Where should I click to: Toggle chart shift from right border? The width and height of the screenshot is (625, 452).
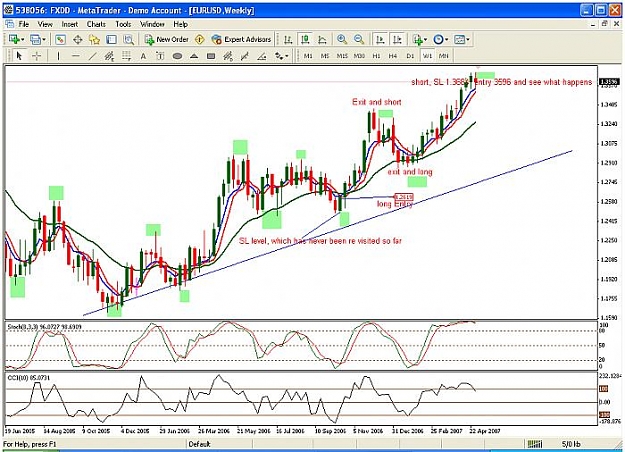[x=397, y=39]
